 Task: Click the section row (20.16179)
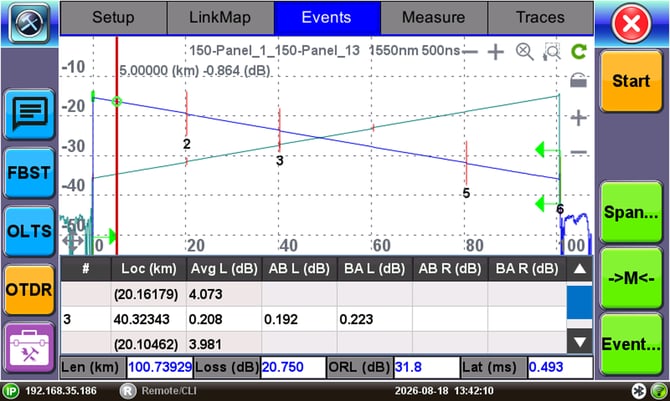coord(313,294)
